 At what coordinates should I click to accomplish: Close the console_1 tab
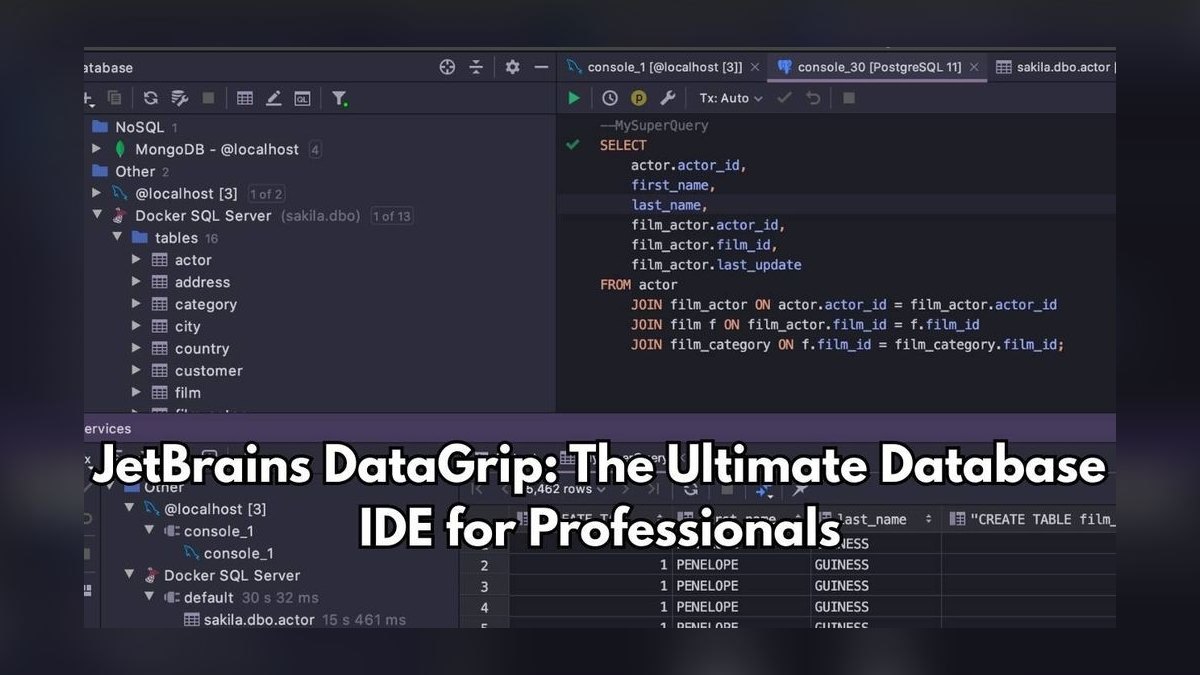(755, 67)
